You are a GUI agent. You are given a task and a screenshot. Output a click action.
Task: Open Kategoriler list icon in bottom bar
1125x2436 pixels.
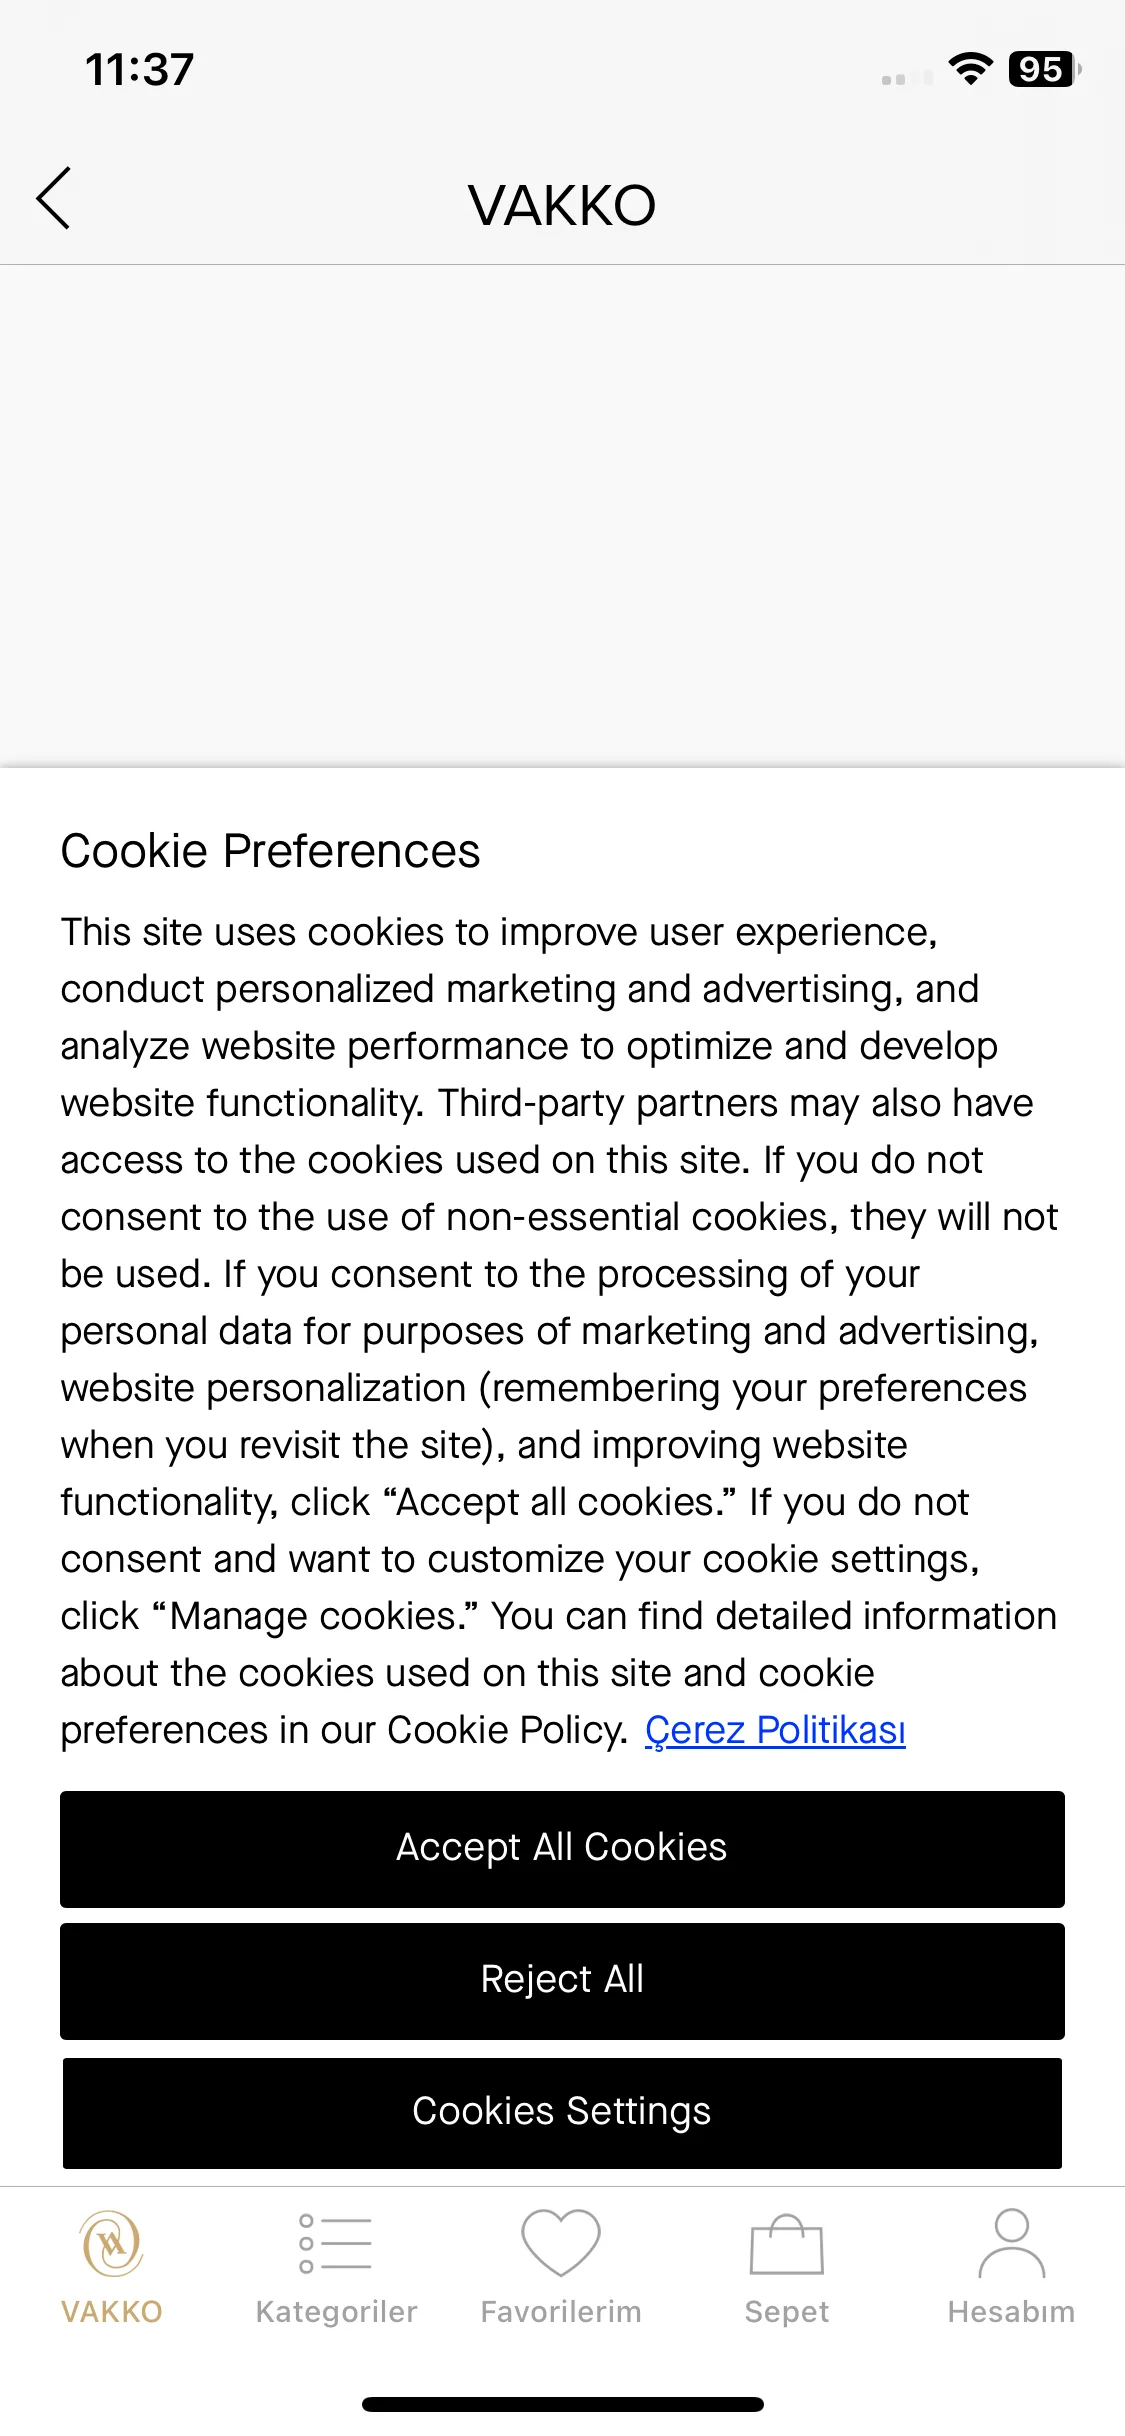336,2243
